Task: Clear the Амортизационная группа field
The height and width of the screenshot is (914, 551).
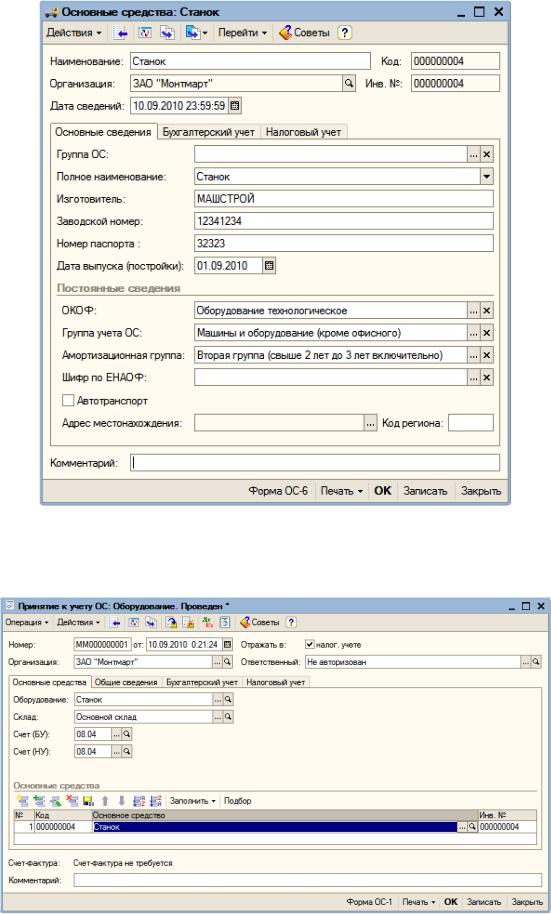Action: tap(487, 355)
